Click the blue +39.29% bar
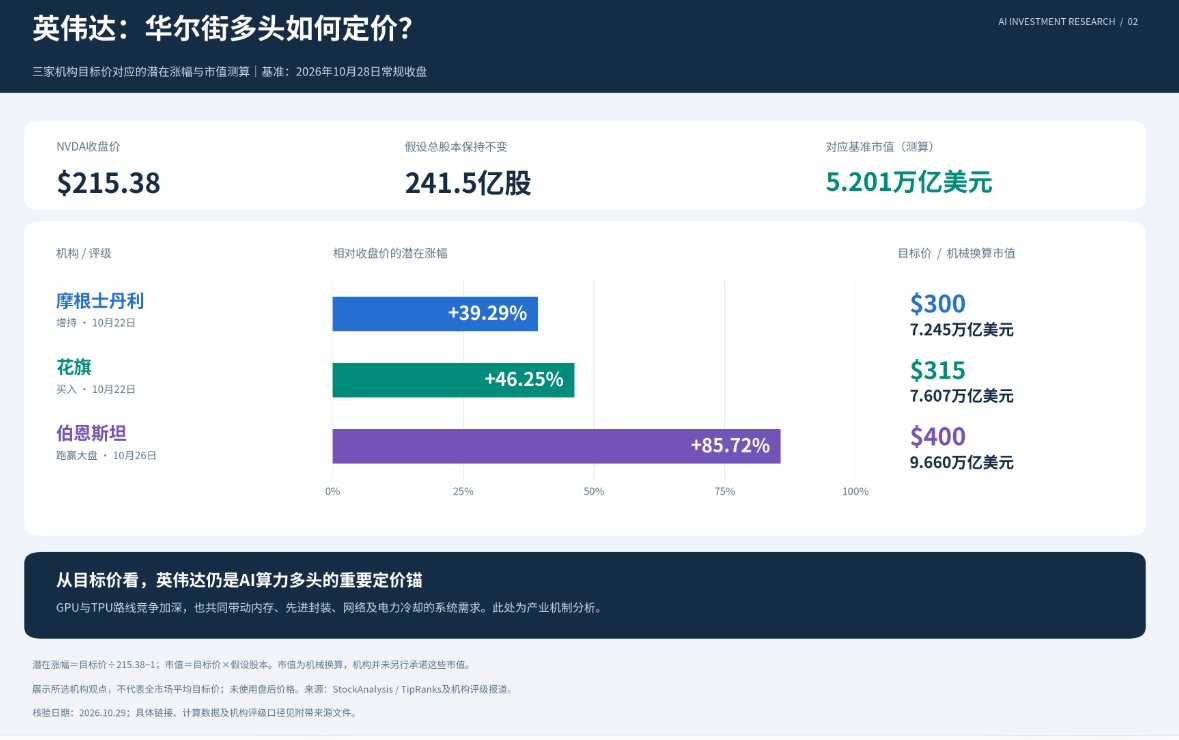The width and height of the screenshot is (1179, 740). [435, 314]
